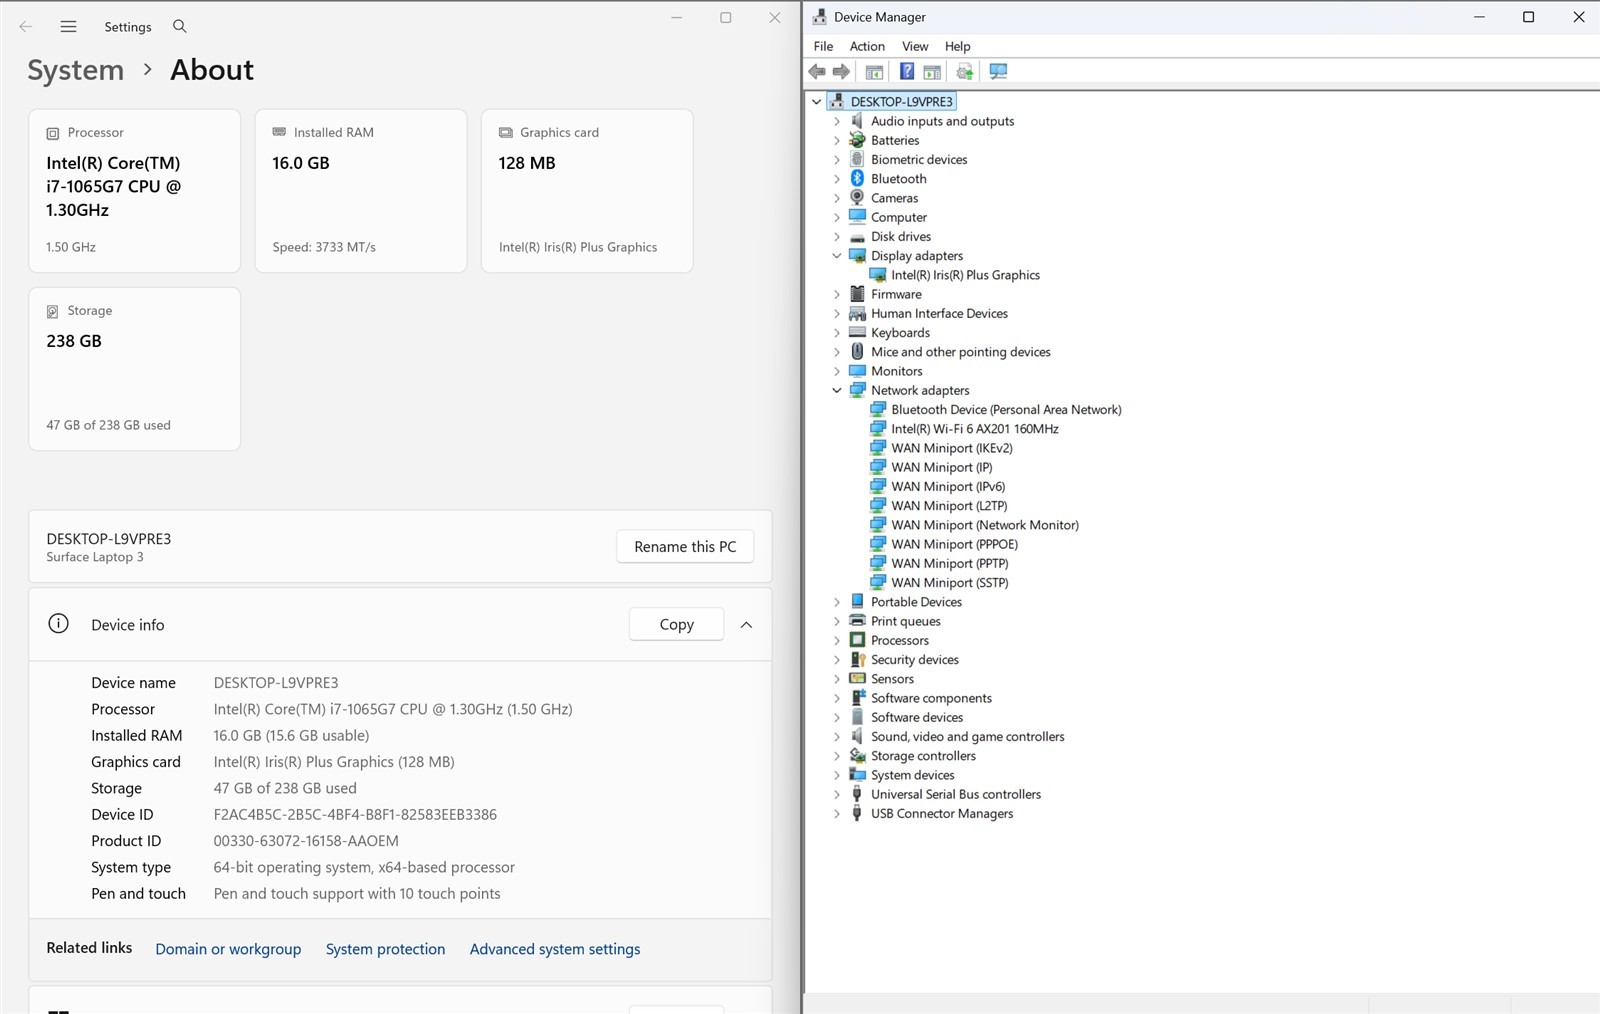The width and height of the screenshot is (1600, 1014).
Task: Select Bluetooth Device (Personal Area Network)
Action: (x=1006, y=409)
